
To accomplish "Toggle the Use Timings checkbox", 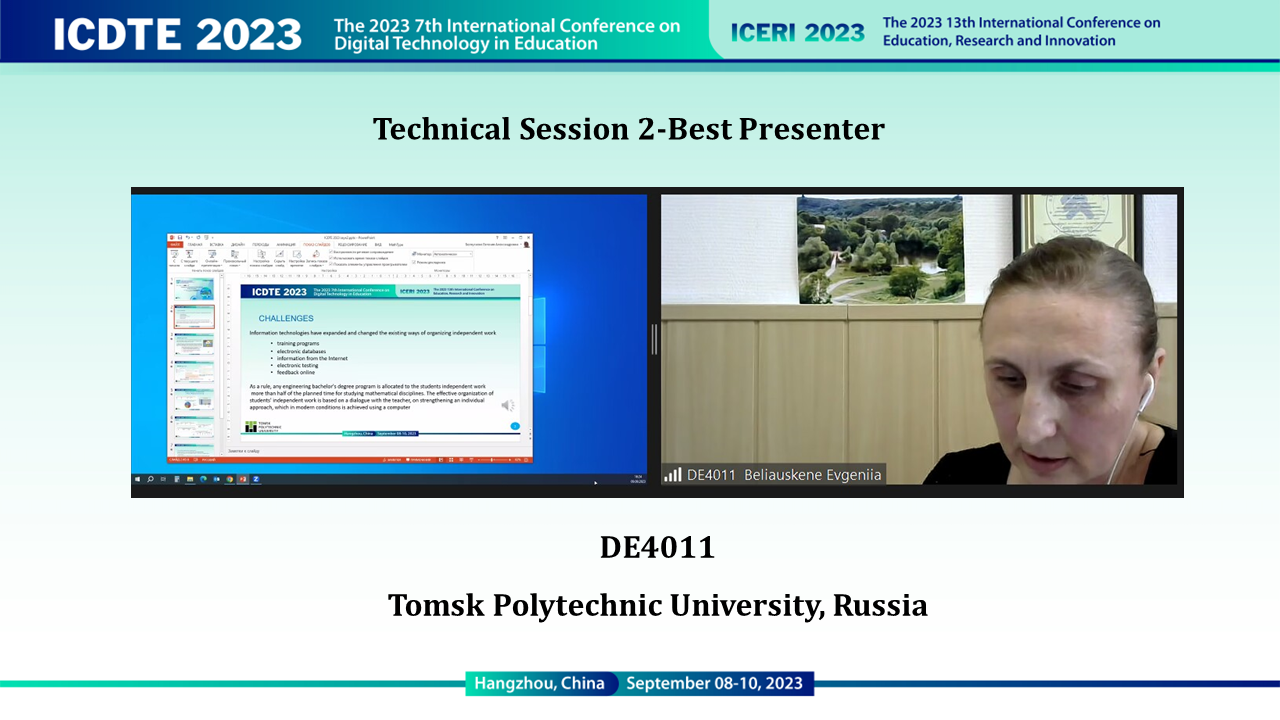I will (331, 257).
